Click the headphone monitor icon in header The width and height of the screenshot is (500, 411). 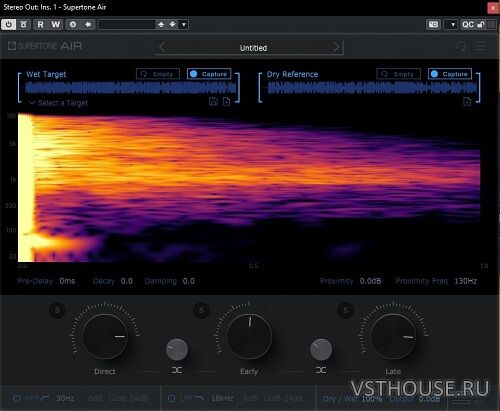tap(461, 46)
